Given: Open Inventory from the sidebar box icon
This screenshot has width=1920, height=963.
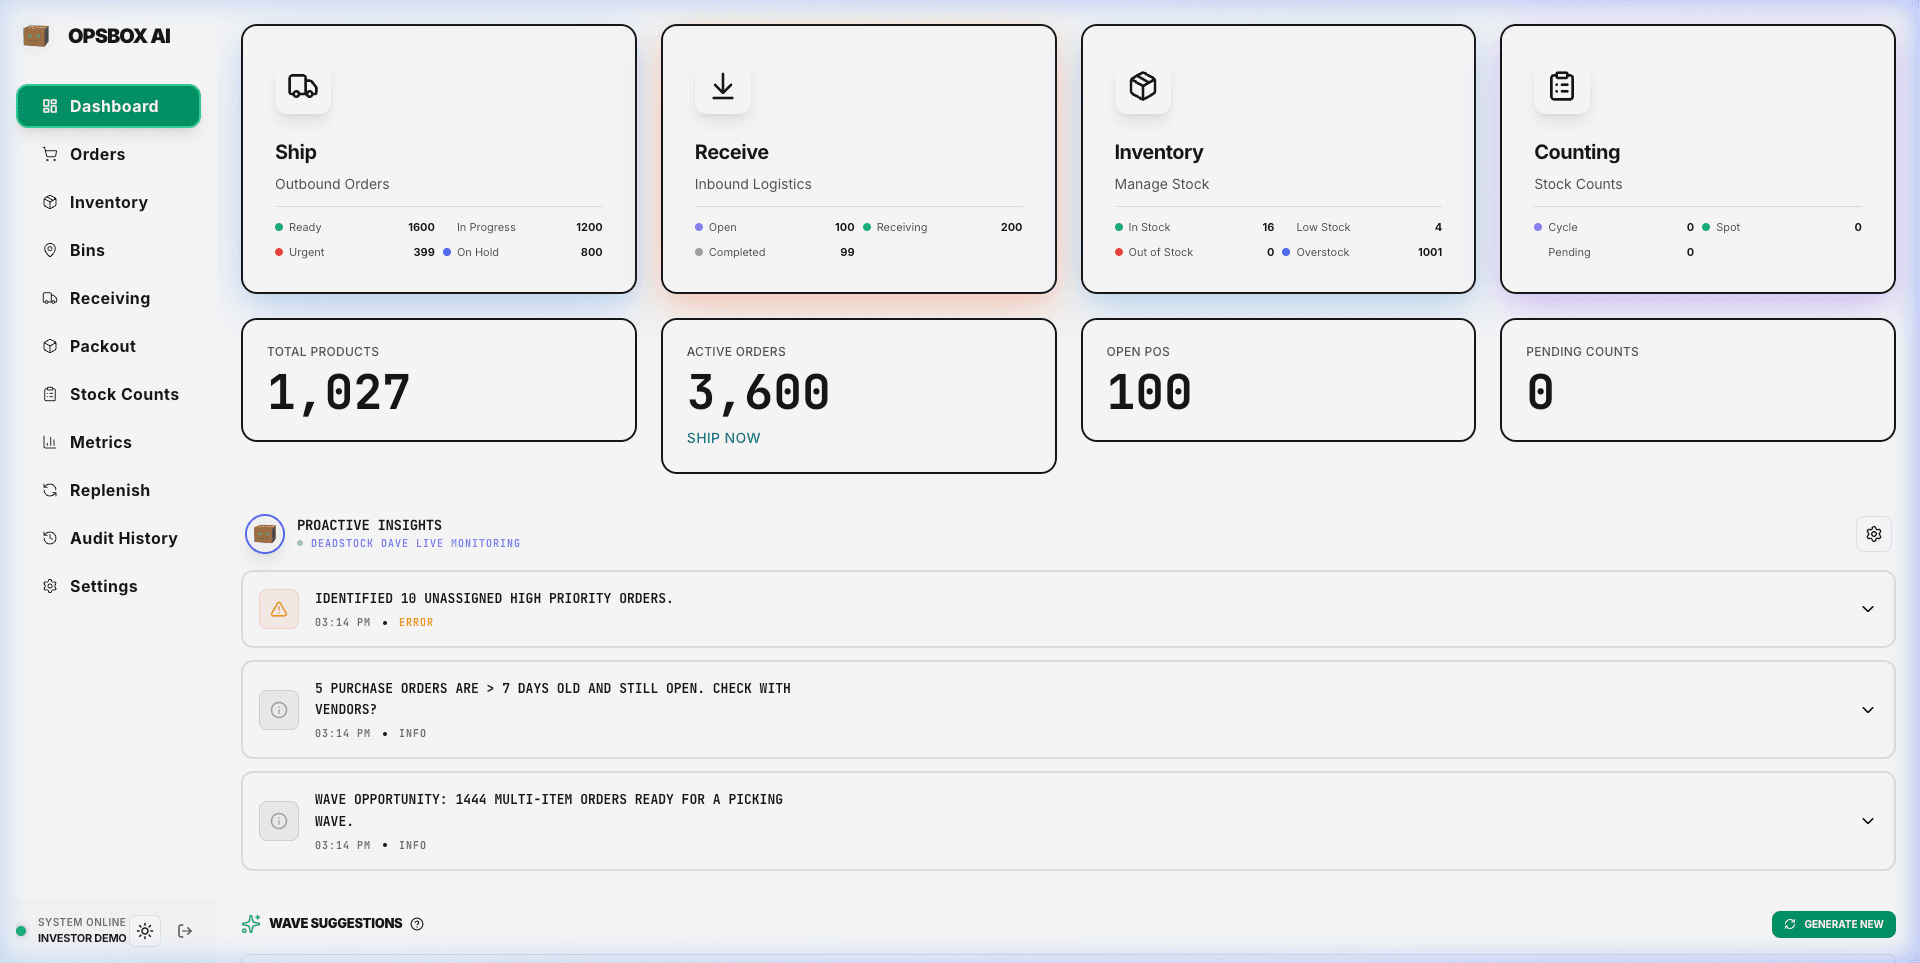Looking at the screenshot, I should (50, 202).
